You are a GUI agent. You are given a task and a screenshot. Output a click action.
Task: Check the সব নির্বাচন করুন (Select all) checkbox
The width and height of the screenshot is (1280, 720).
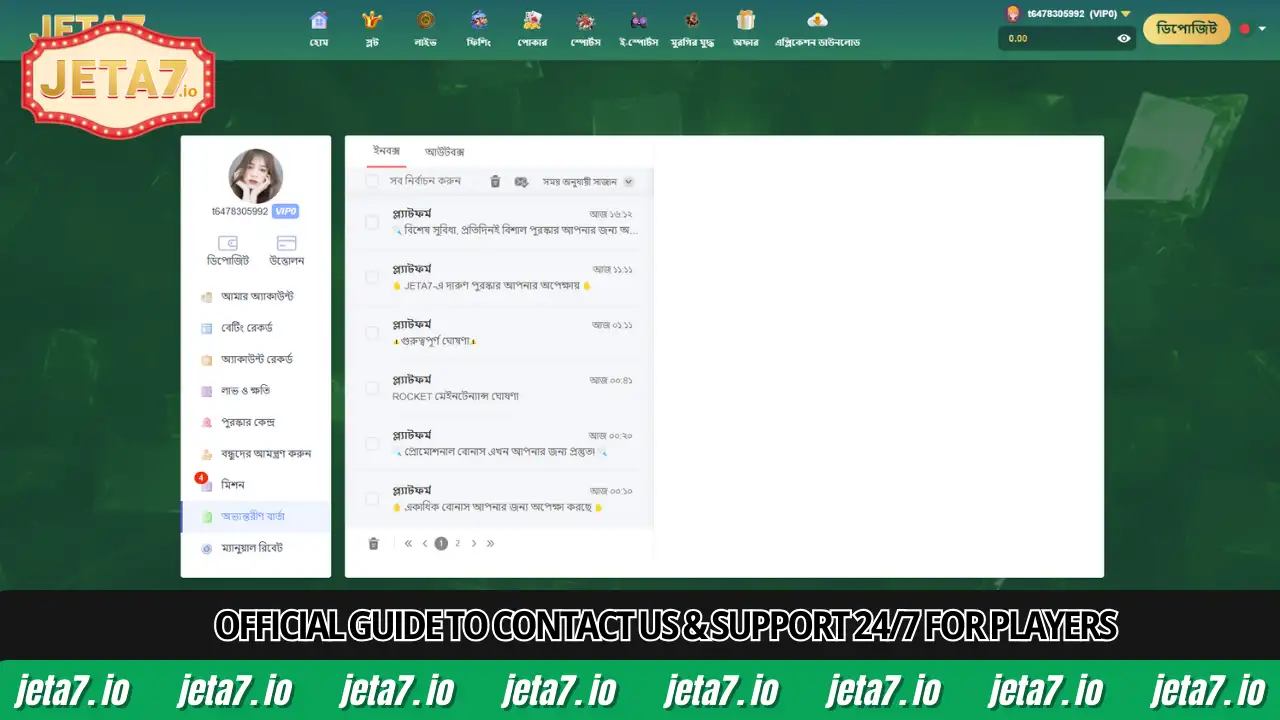tap(372, 181)
